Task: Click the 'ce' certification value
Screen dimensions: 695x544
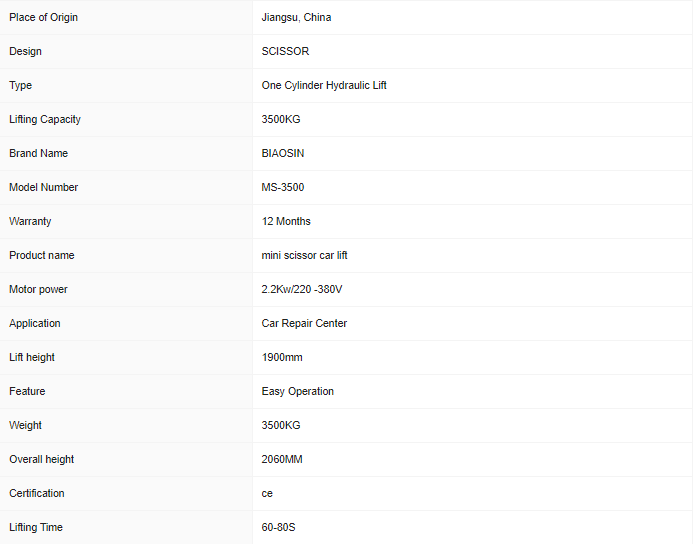Action: (267, 494)
